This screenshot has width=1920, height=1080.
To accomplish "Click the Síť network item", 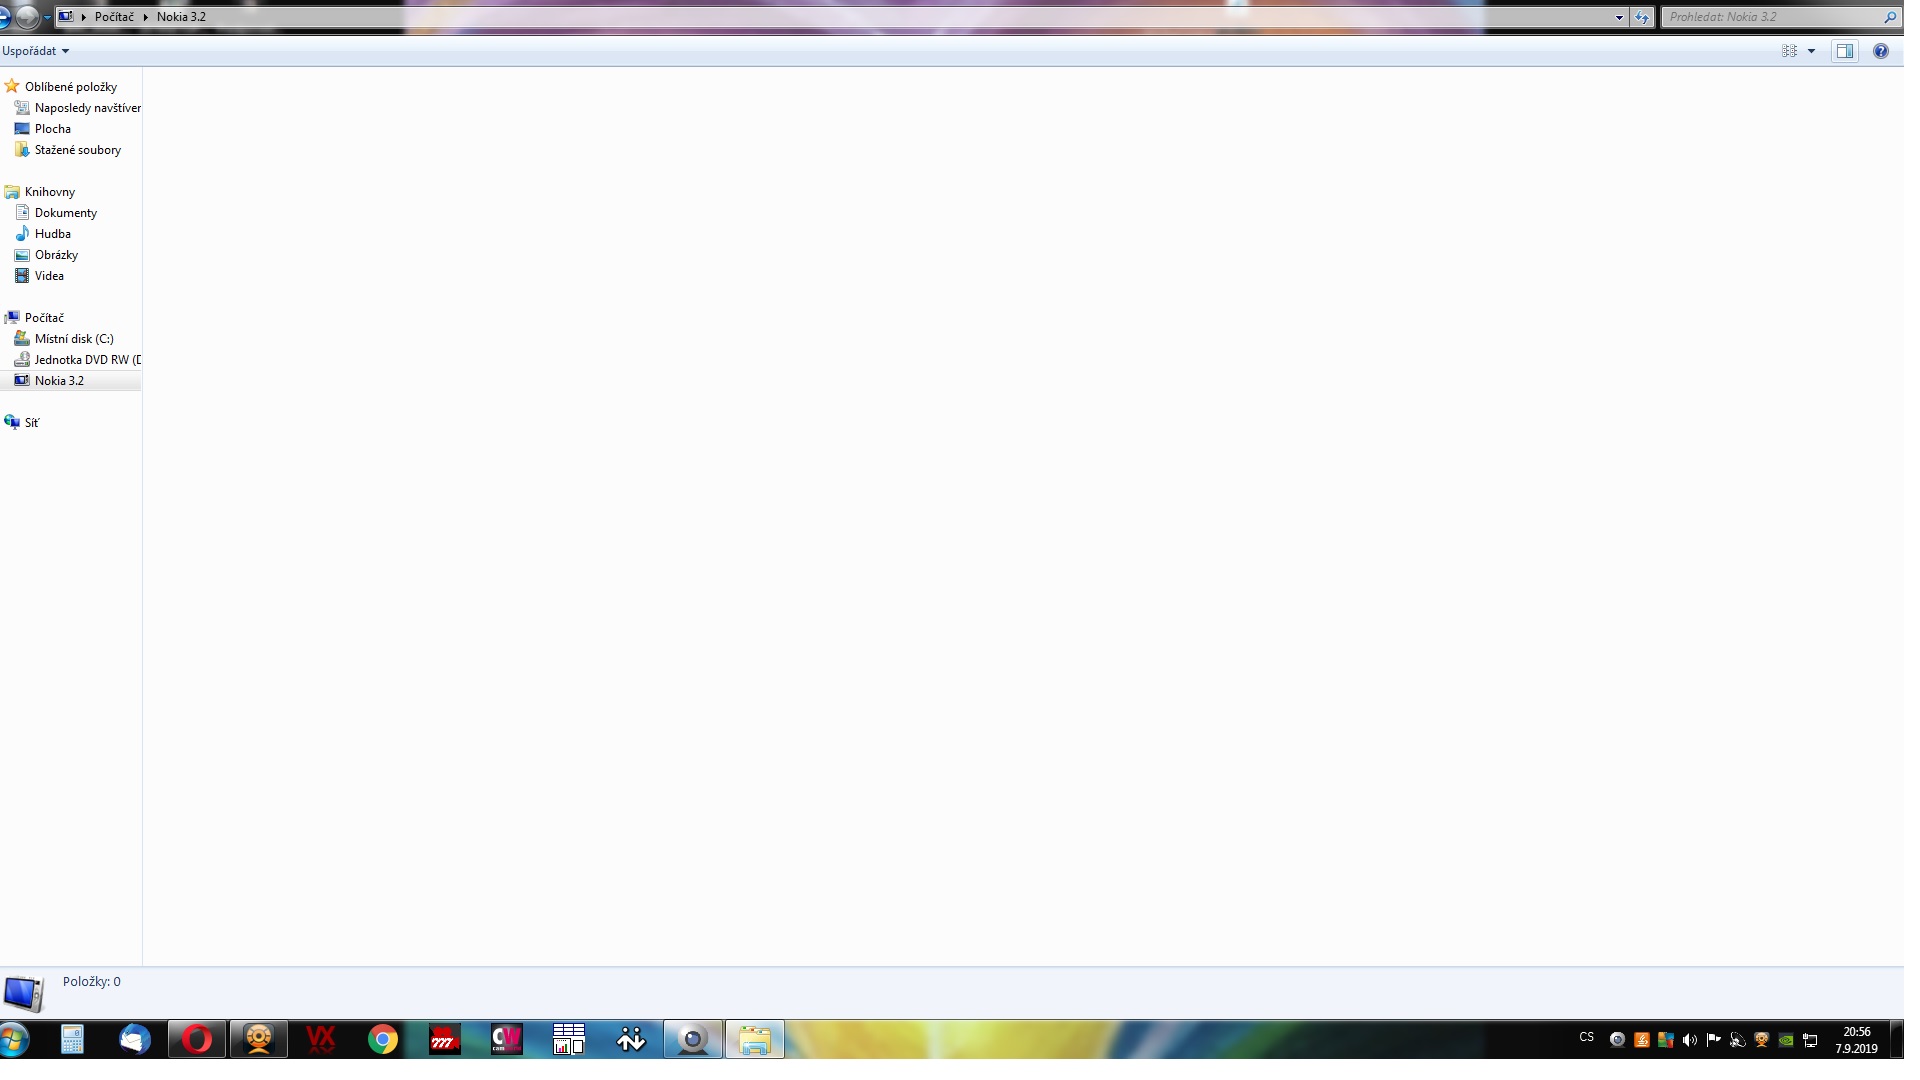I will click(31, 423).
